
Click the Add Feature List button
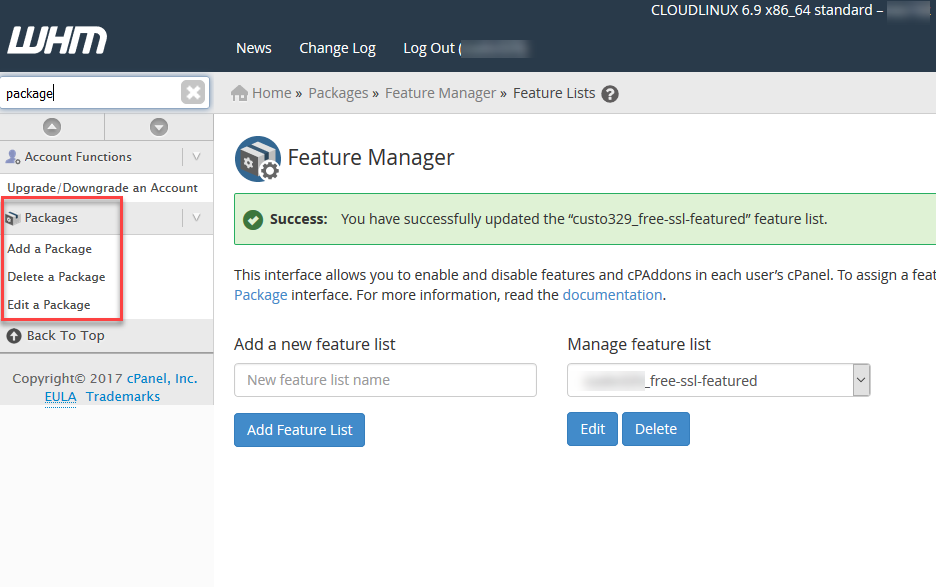click(x=299, y=430)
